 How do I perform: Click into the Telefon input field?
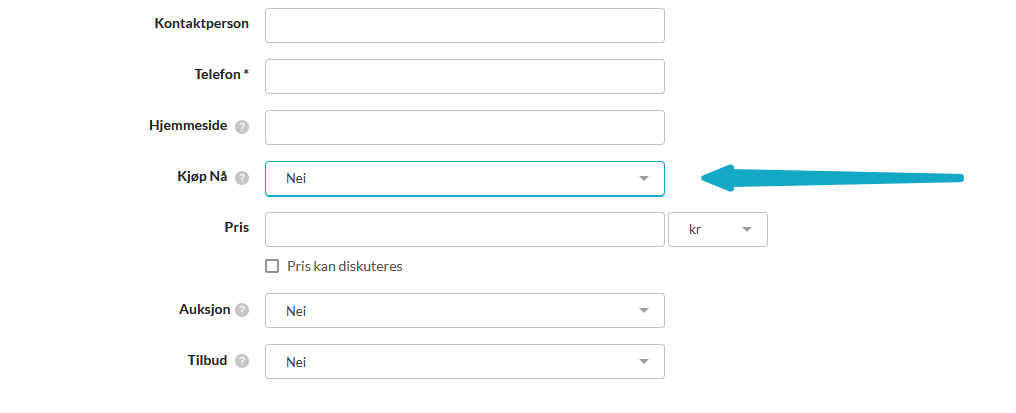pyautogui.click(x=464, y=76)
